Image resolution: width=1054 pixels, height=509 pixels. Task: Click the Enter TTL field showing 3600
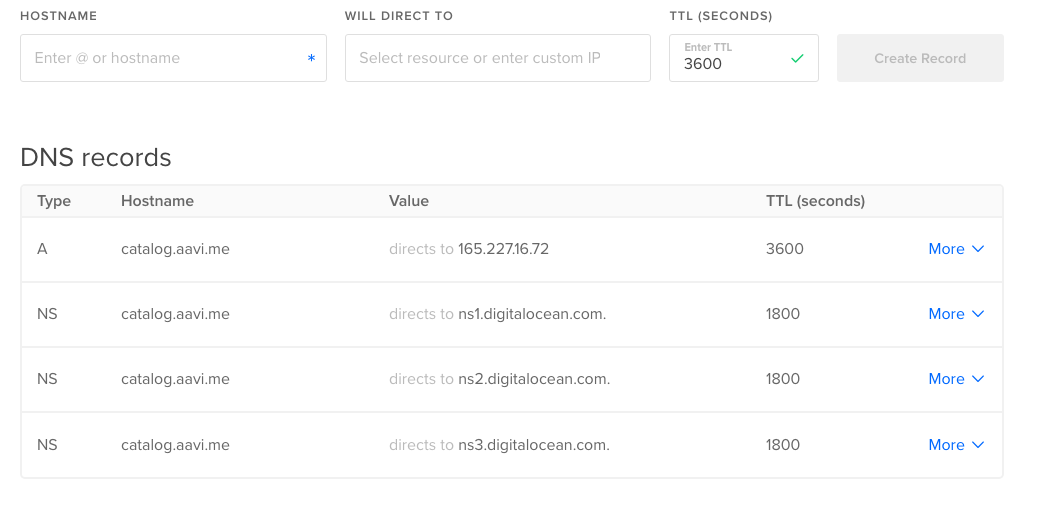pyautogui.click(x=743, y=58)
